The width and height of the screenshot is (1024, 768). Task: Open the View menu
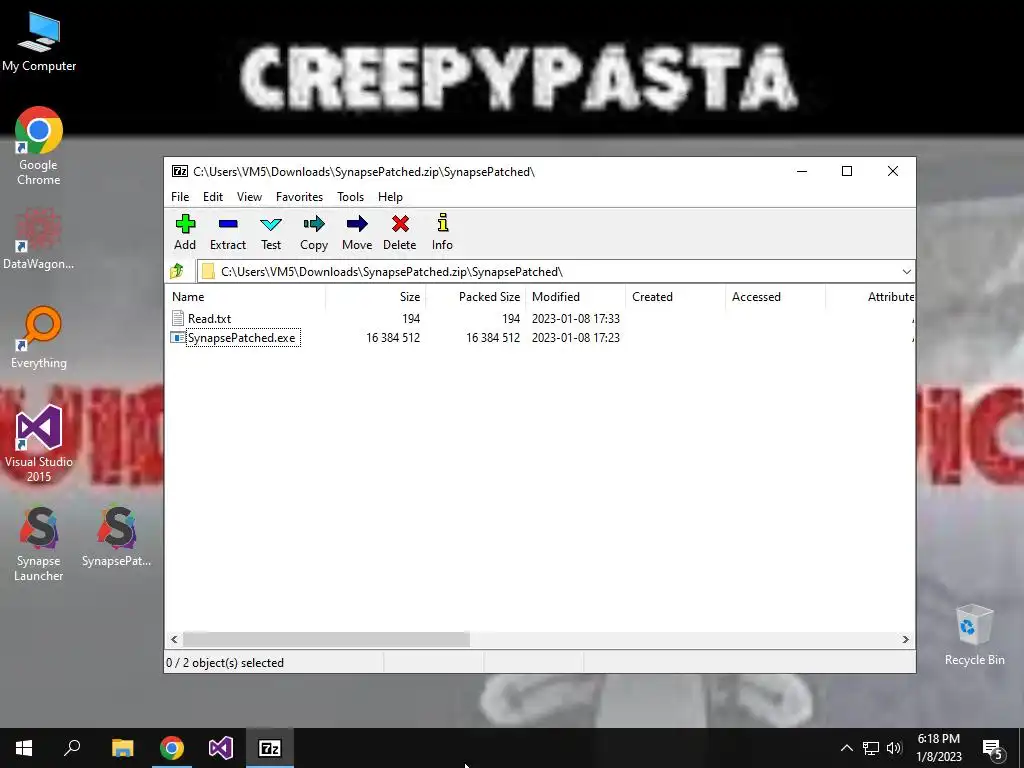point(249,197)
